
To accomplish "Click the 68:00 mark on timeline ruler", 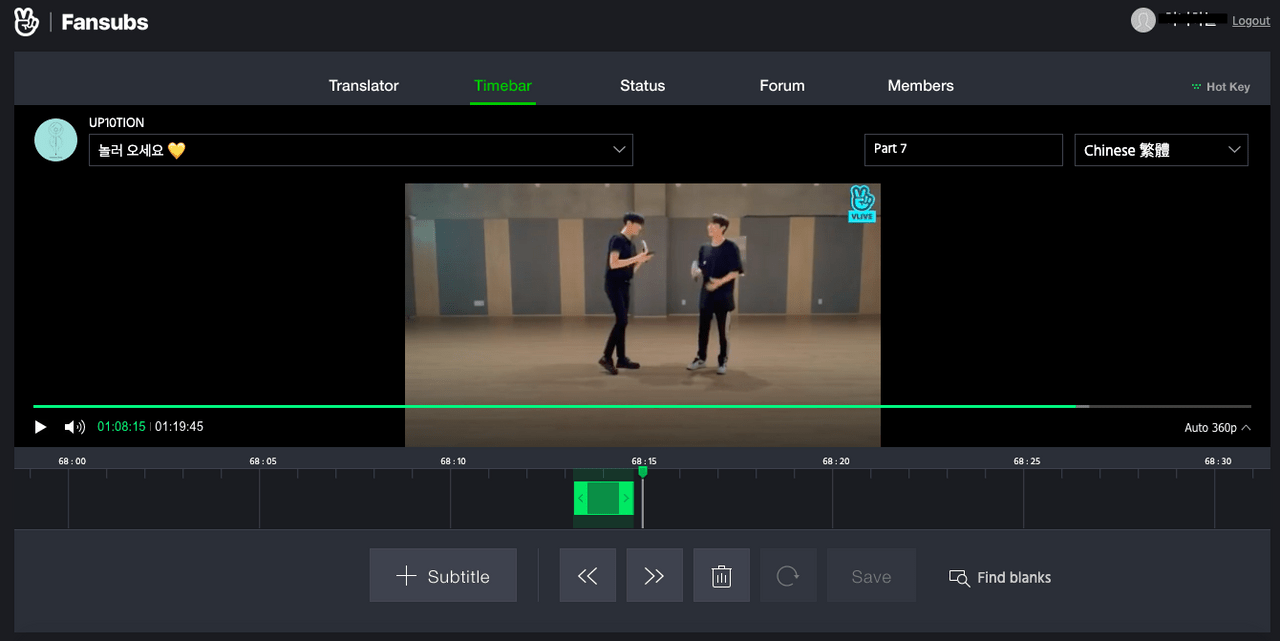I will 72,461.
